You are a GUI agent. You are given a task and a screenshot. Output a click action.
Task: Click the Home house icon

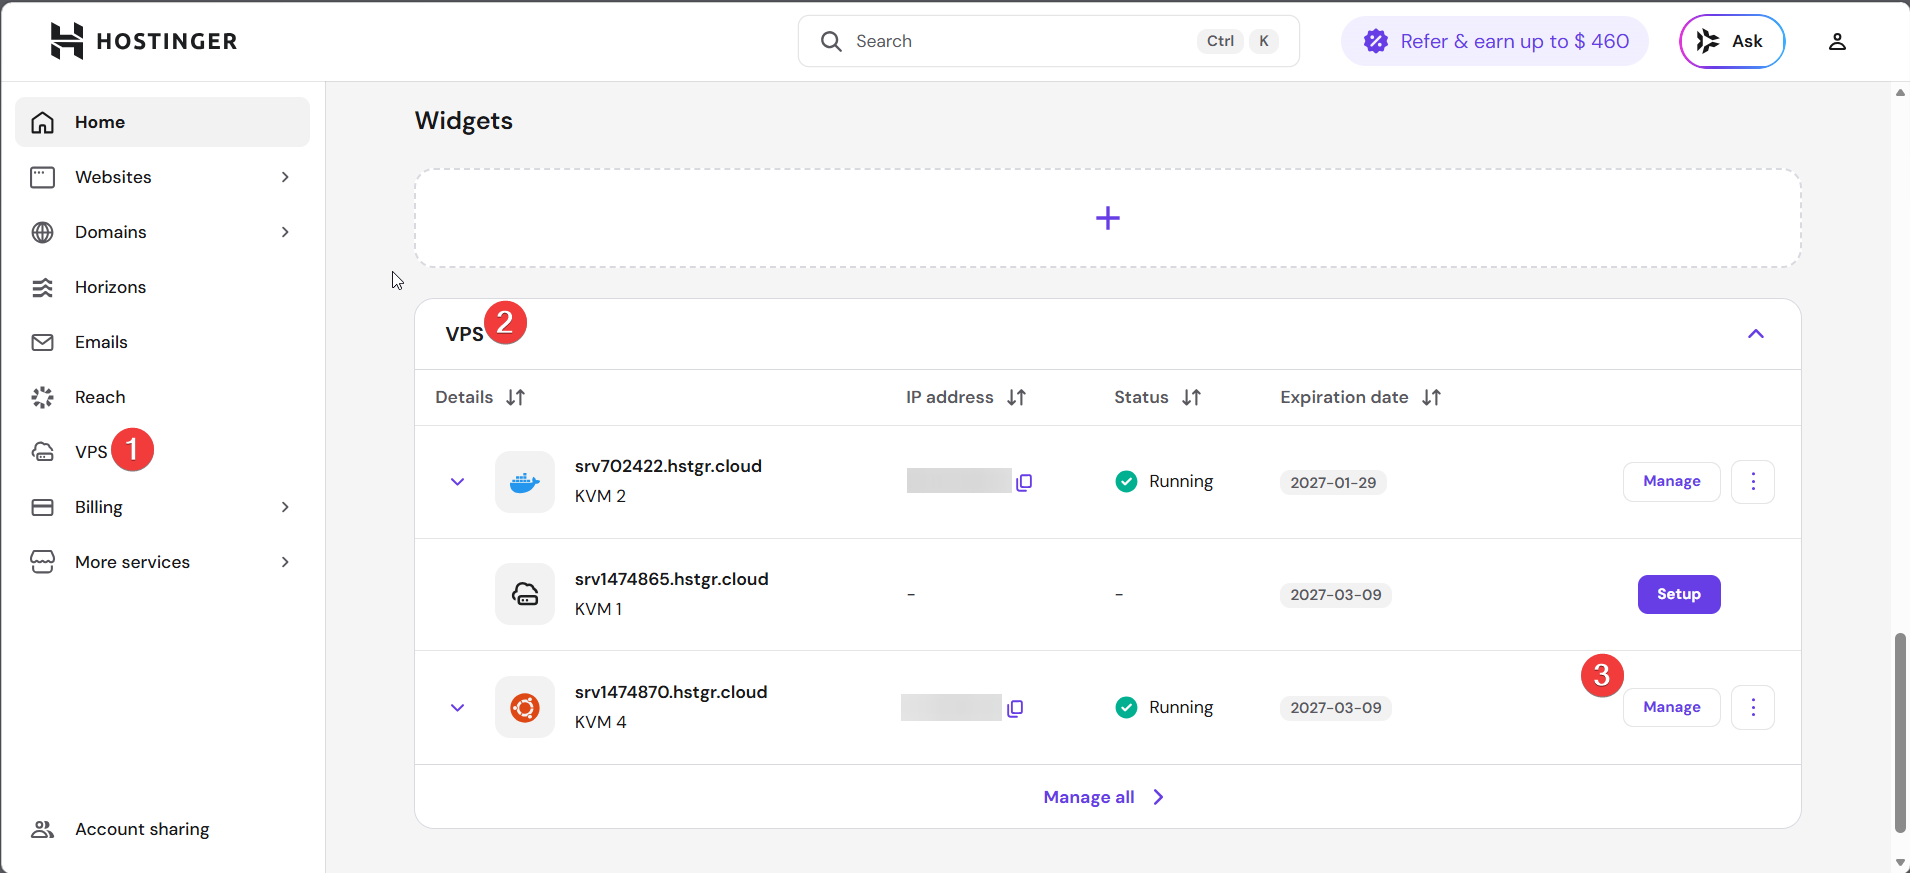point(42,122)
